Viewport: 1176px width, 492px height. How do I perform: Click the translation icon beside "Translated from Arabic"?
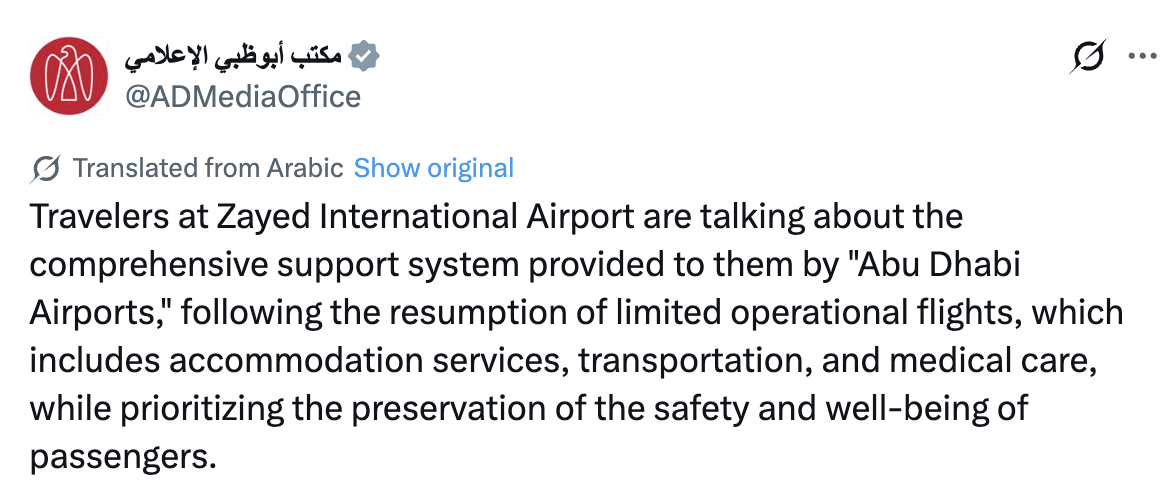tap(46, 168)
